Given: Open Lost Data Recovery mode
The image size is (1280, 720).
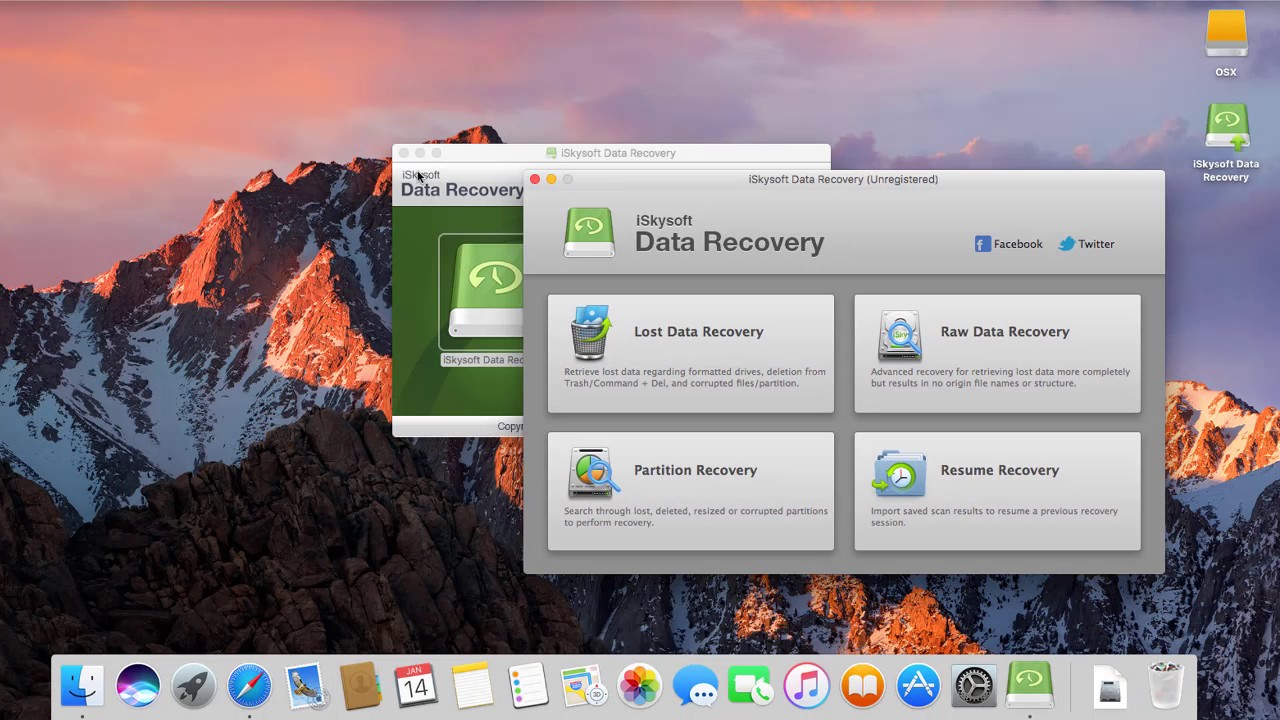Looking at the screenshot, I should (x=690, y=353).
